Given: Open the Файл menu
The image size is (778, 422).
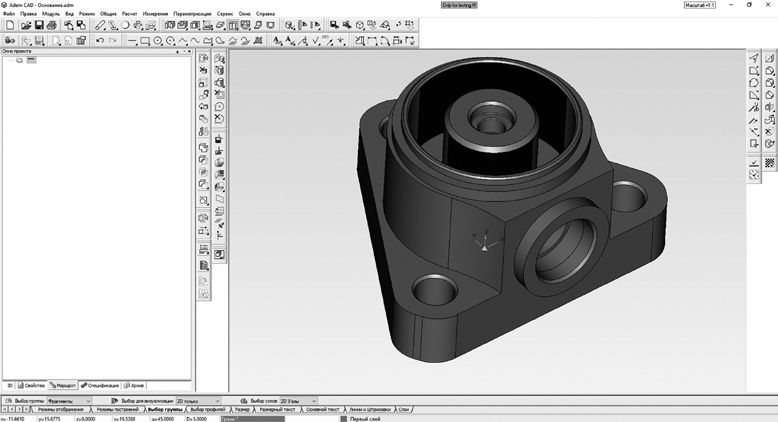Looking at the screenshot, I should click(x=9, y=14).
